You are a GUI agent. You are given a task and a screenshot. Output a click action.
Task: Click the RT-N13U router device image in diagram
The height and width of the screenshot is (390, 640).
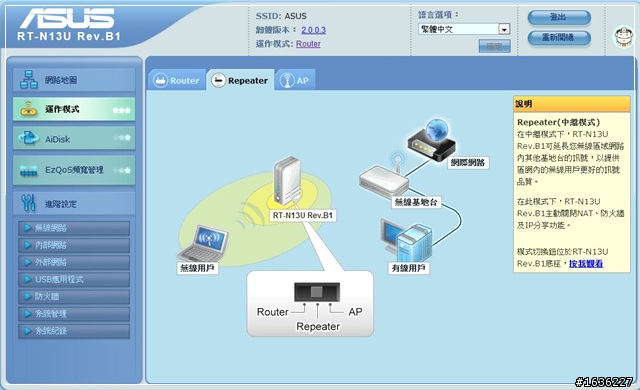(x=288, y=180)
